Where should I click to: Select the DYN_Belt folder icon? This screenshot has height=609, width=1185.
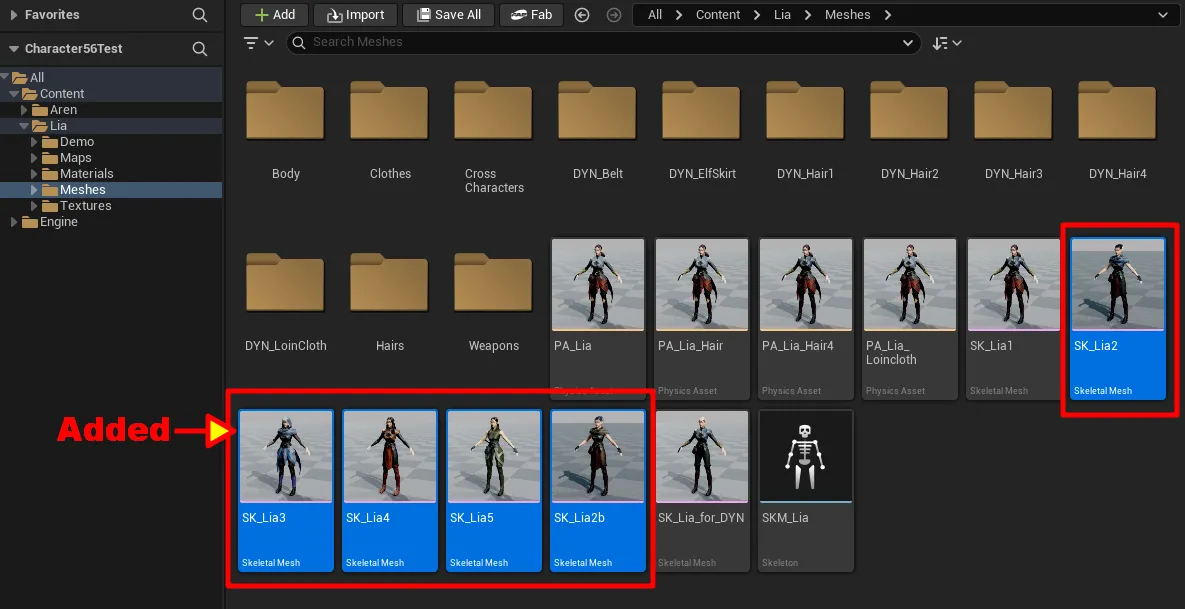point(598,110)
